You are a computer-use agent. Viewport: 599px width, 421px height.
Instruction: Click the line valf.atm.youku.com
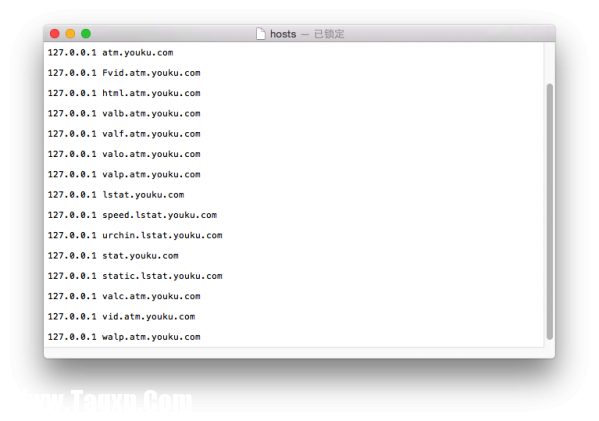(x=124, y=134)
